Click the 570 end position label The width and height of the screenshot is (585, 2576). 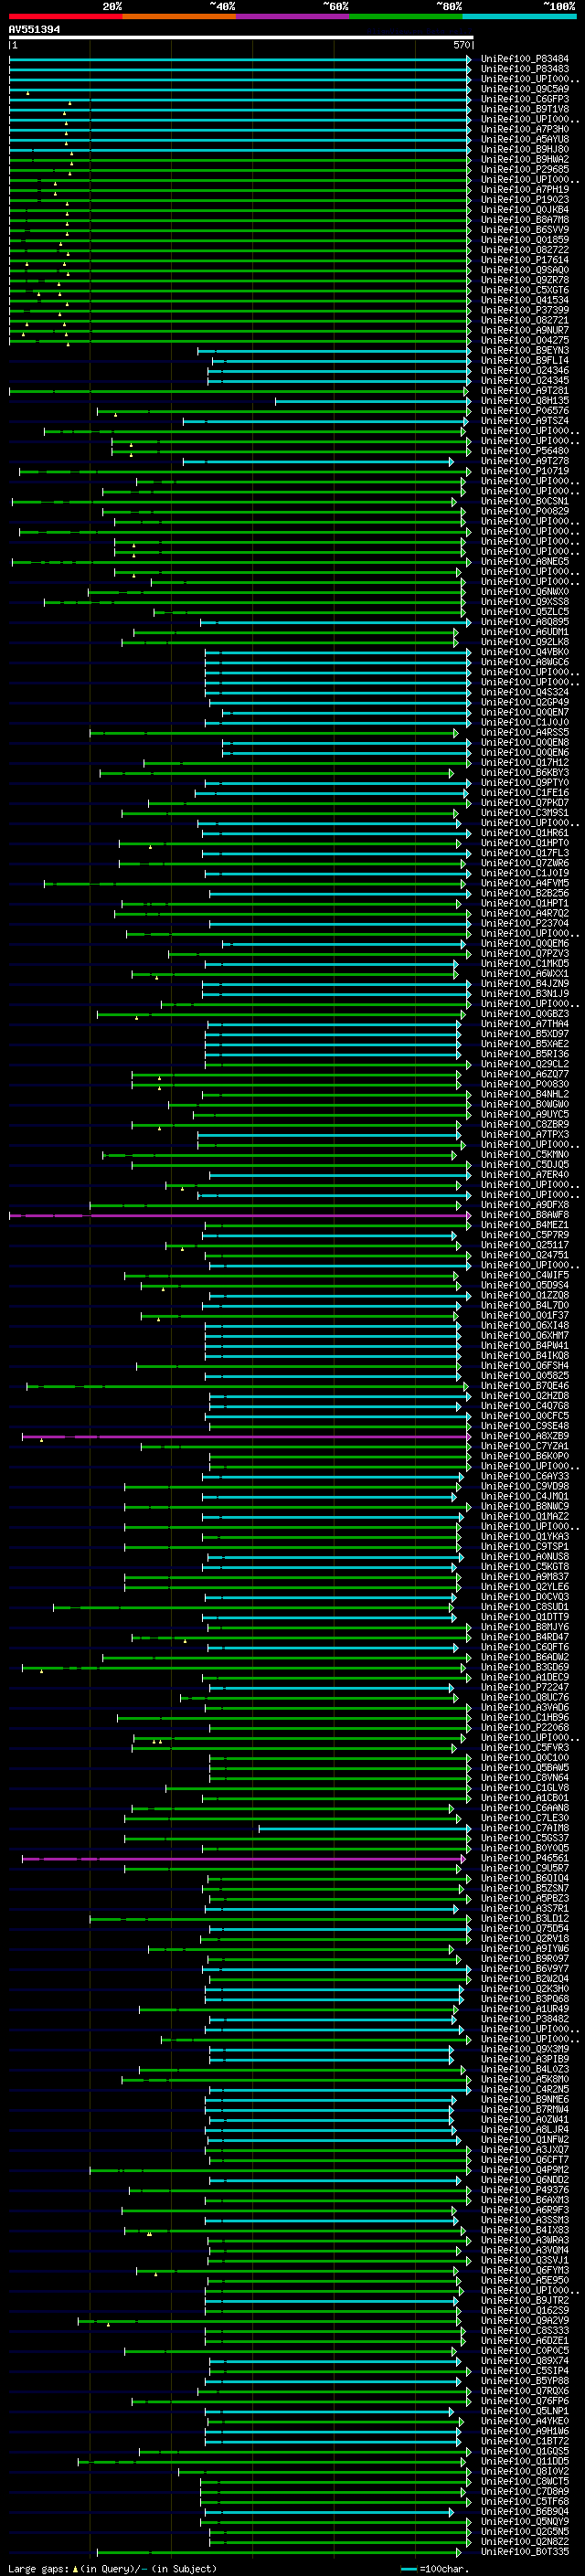[461, 45]
